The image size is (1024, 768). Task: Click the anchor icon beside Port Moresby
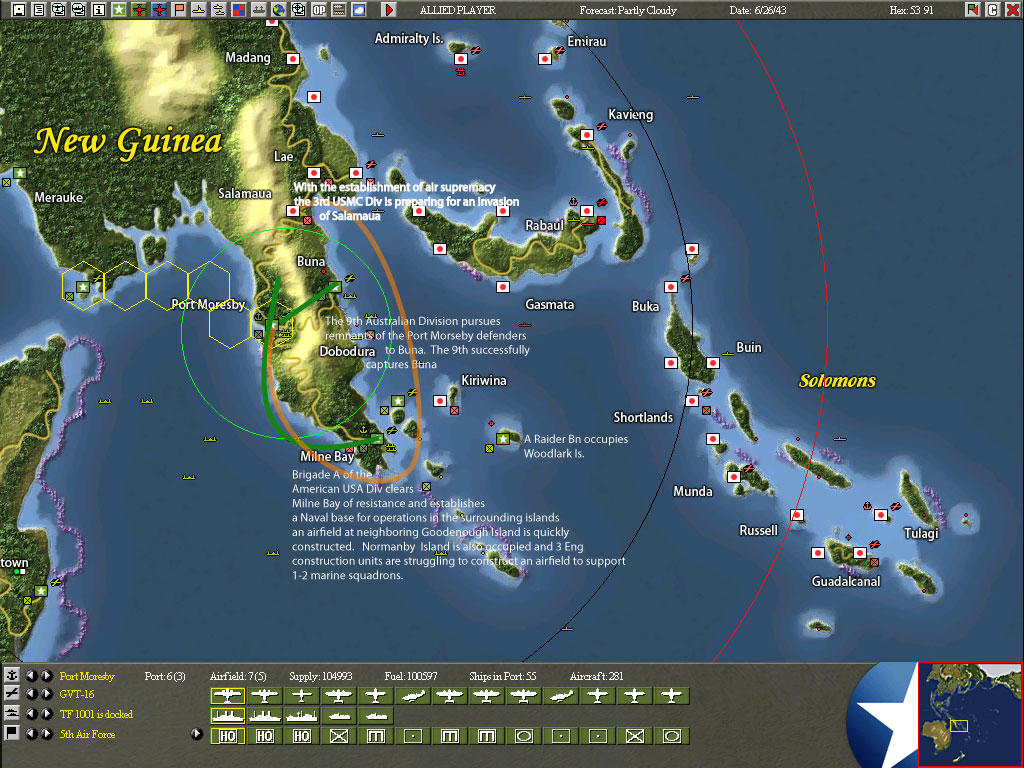11,676
